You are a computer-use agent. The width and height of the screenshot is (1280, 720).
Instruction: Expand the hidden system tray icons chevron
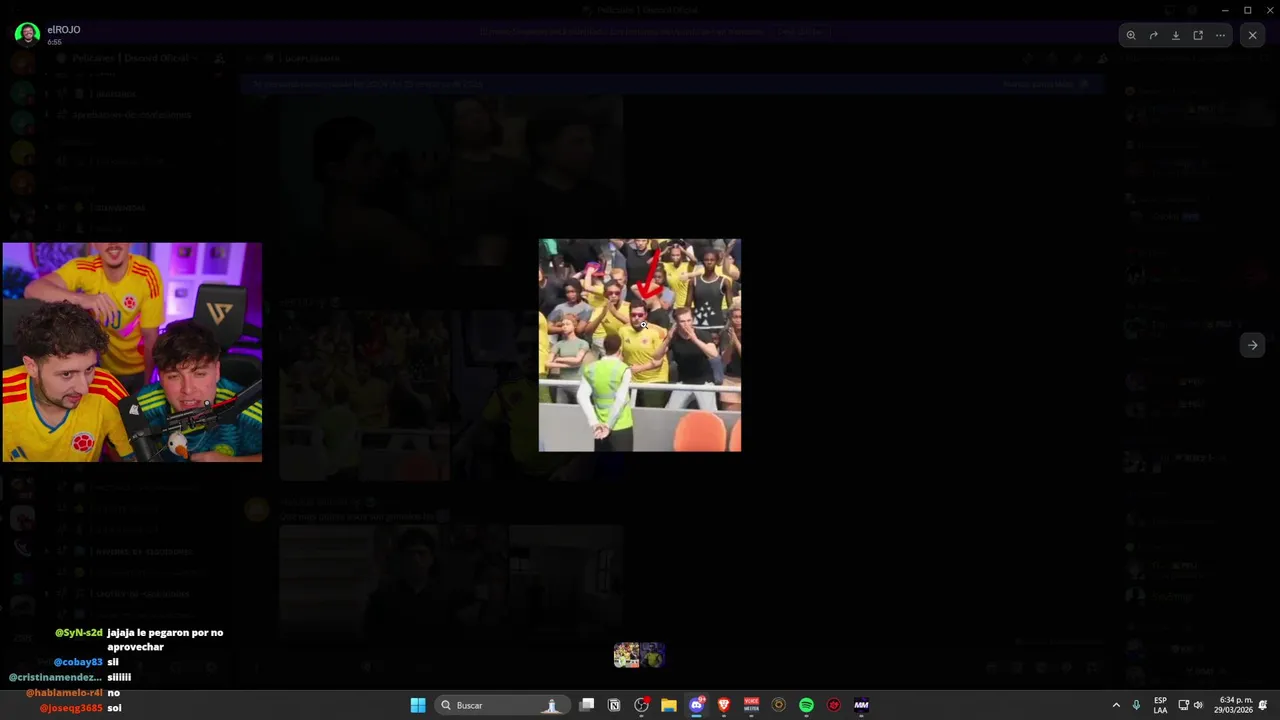pyautogui.click(x=1116, y=705)
